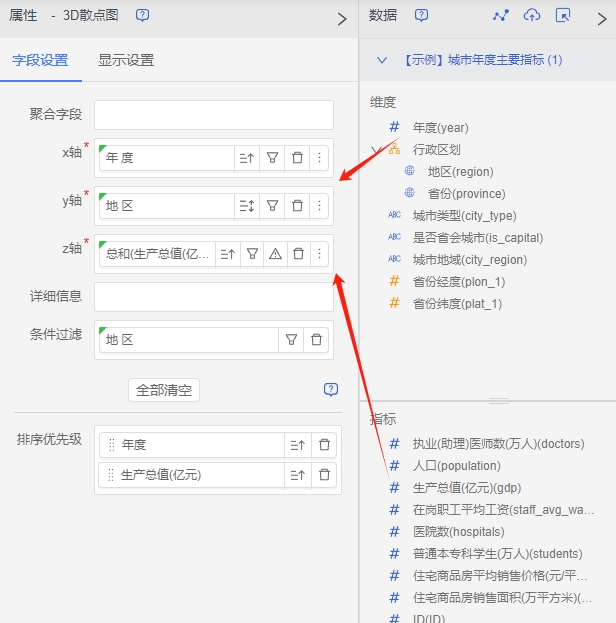Open the more options menu on x轴
This screenshot has width=616, height=623.
click(x=319, y=157)
